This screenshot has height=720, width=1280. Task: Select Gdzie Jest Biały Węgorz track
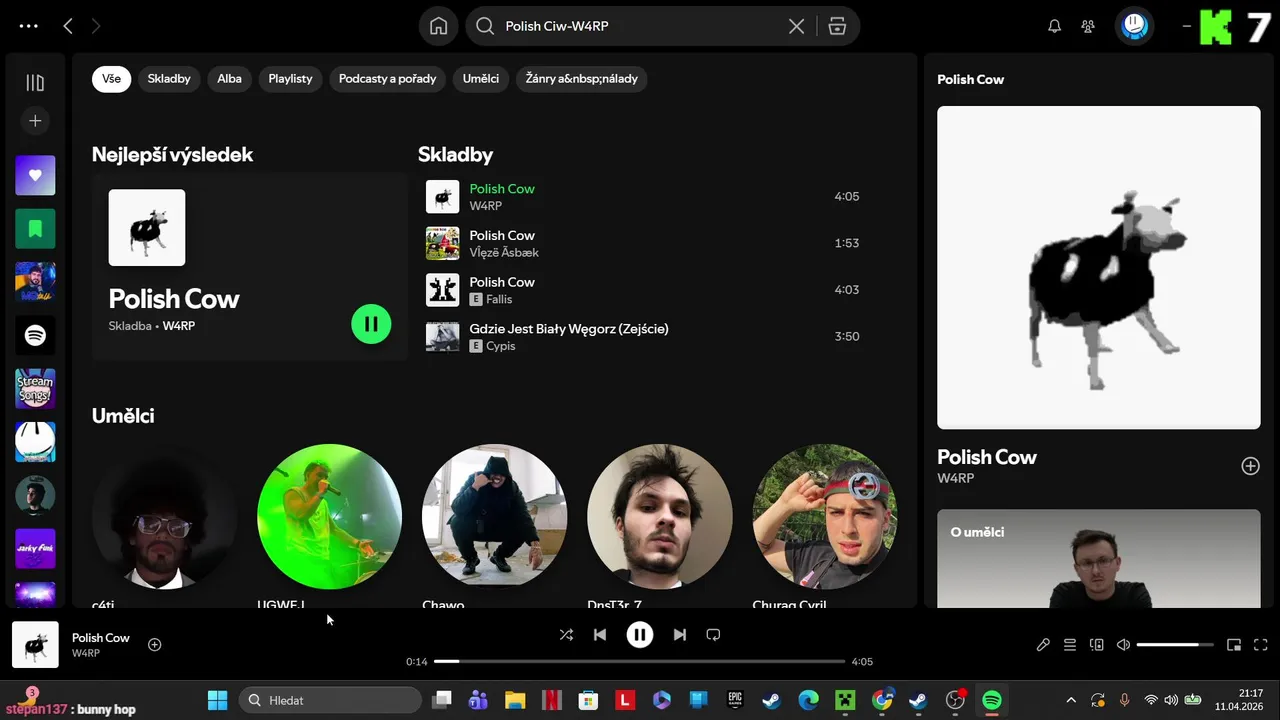[643, 337]
